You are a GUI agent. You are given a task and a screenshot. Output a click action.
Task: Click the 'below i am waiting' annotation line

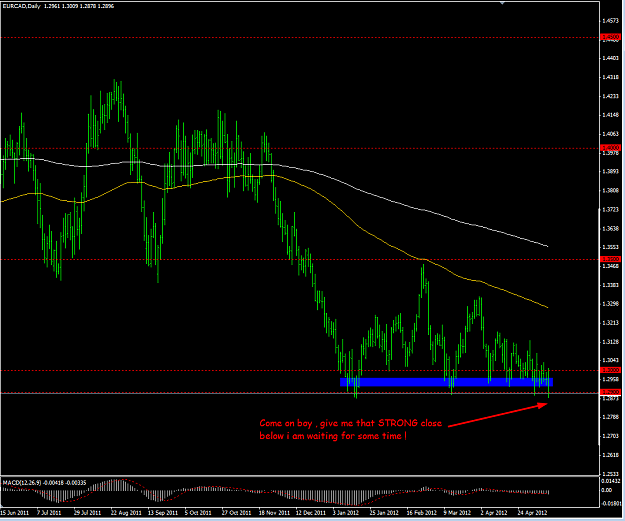(x=333, y=436)
